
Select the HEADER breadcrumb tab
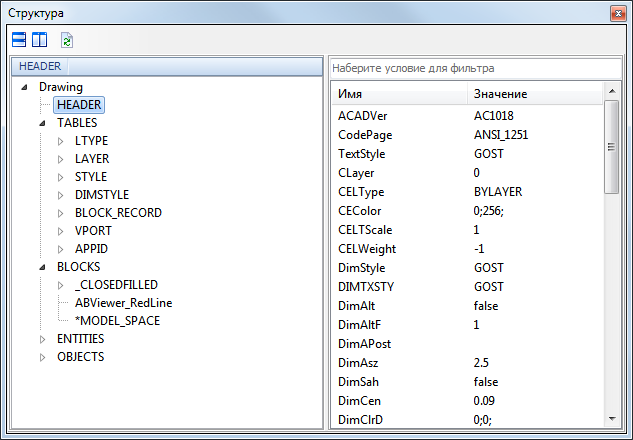click(40, 66)
